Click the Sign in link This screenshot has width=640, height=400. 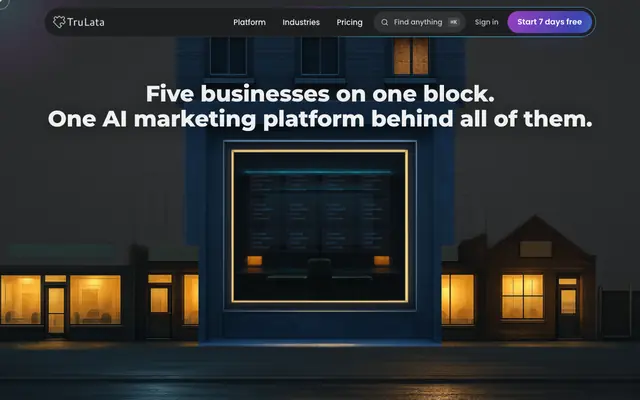[x=487, y=22]
